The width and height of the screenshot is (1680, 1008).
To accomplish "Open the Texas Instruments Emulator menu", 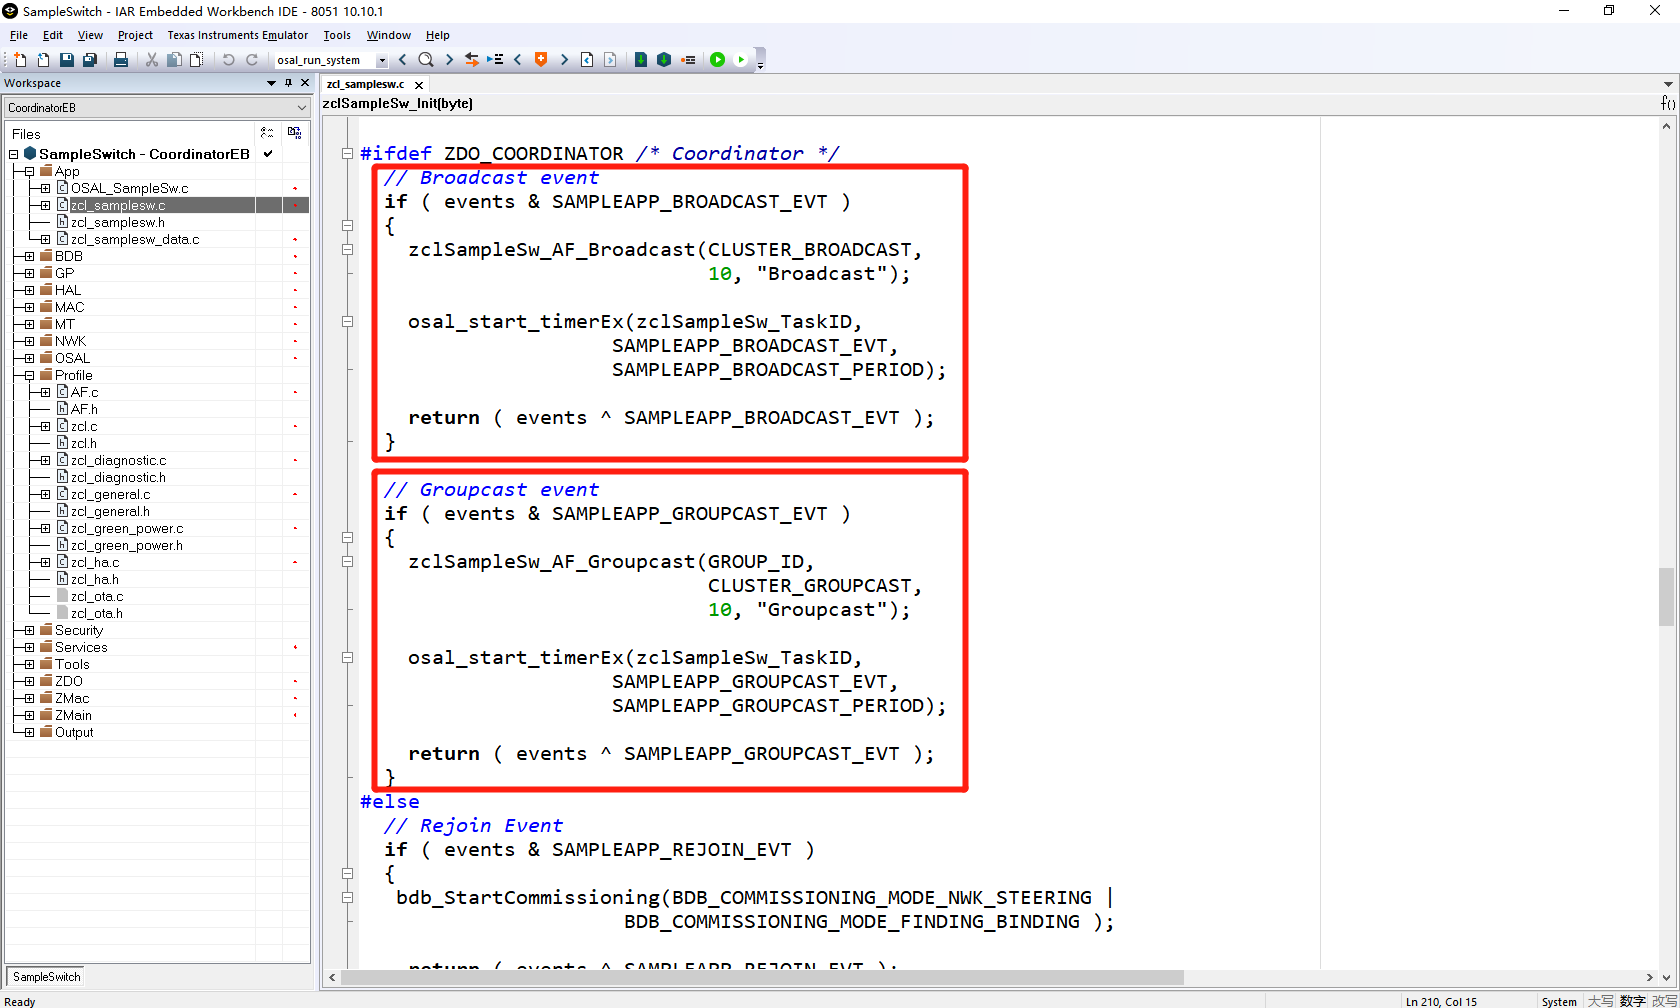I will coord(238,35).
